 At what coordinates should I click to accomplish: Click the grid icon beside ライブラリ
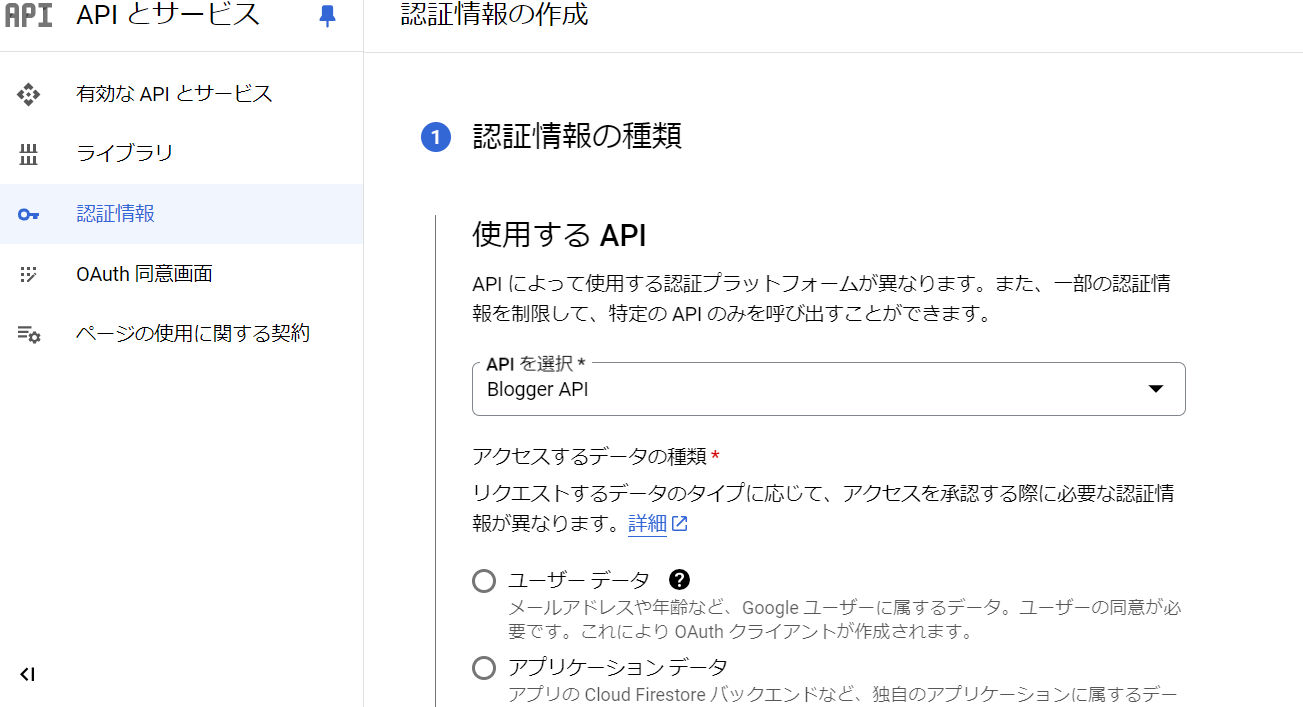tap(28, 153)
